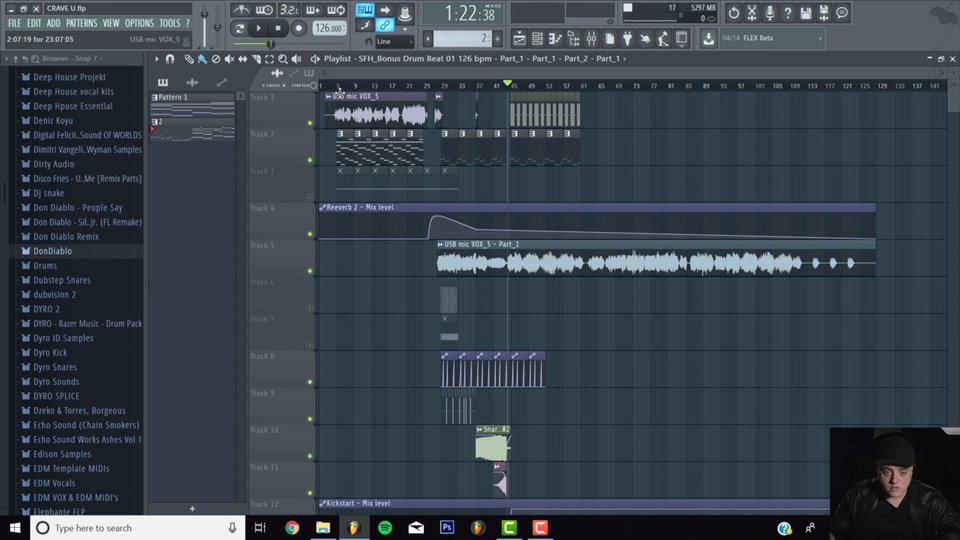Toggle mute light on Track 10
Viewport: 960px width, 540px height.
click(310, 456)
